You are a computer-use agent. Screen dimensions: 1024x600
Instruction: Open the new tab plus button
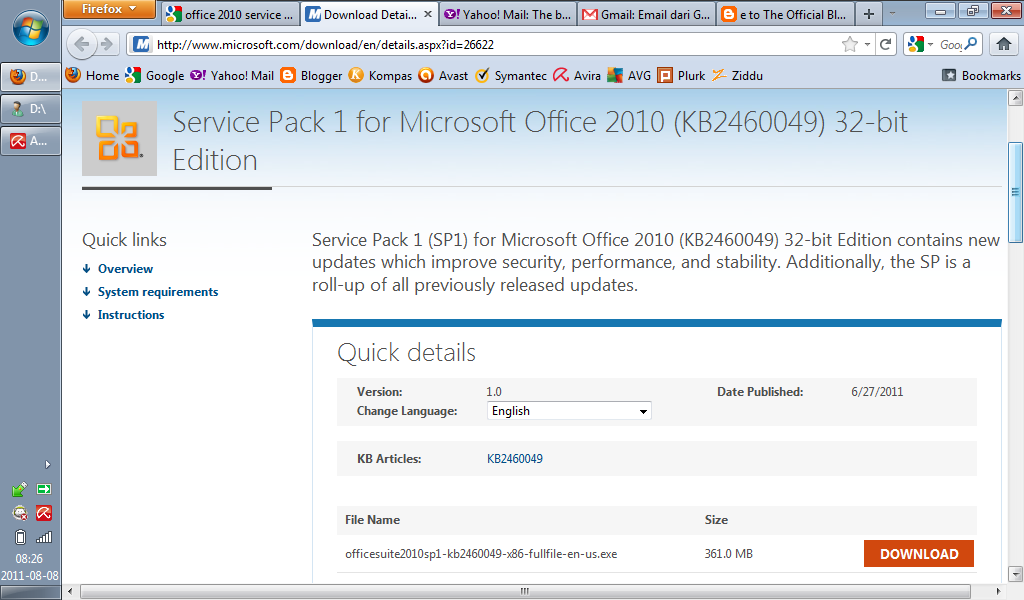(x=868, y=14)
